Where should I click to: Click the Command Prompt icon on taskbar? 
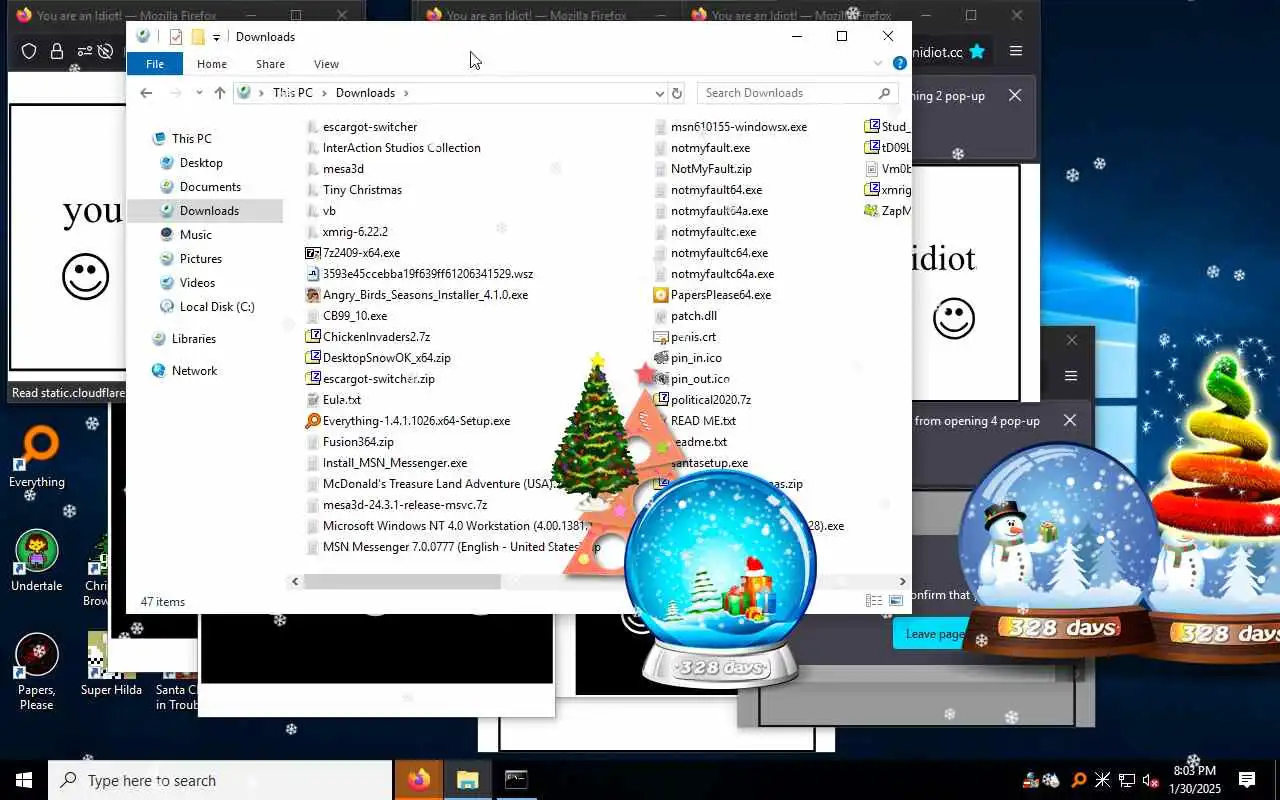[x=516, y=780]
